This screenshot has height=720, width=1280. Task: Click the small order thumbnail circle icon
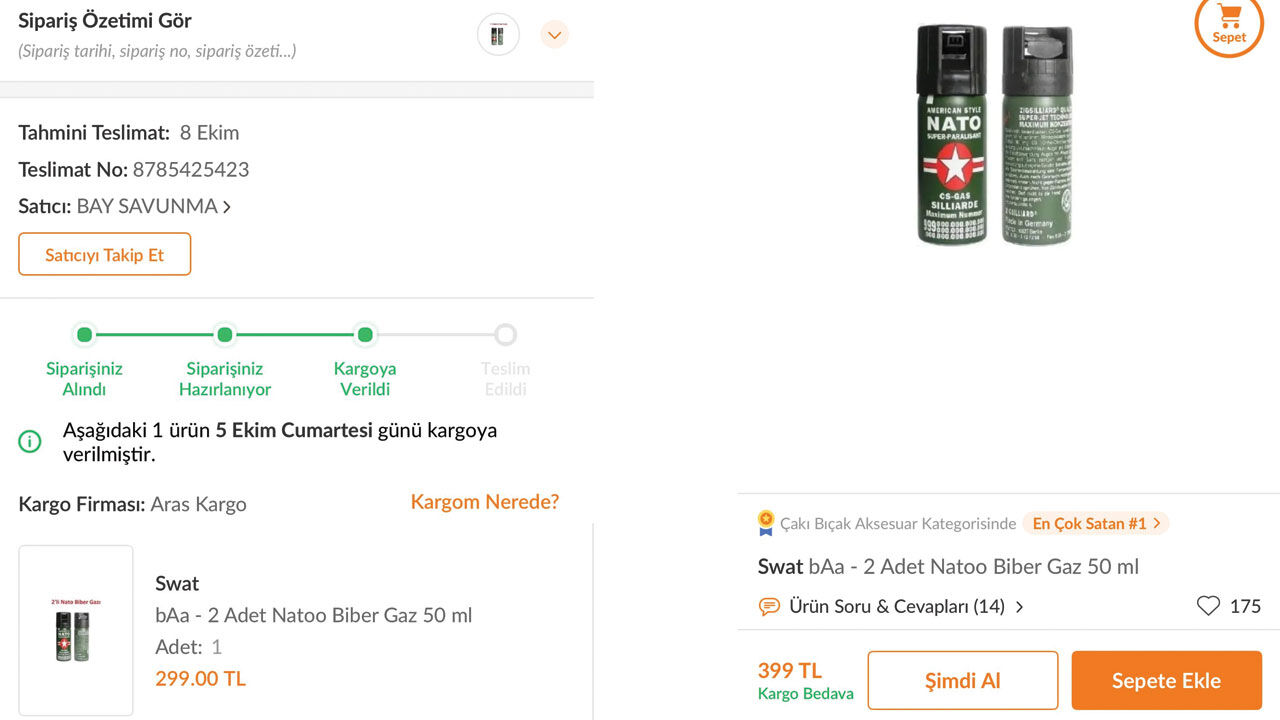coord(498,35)
